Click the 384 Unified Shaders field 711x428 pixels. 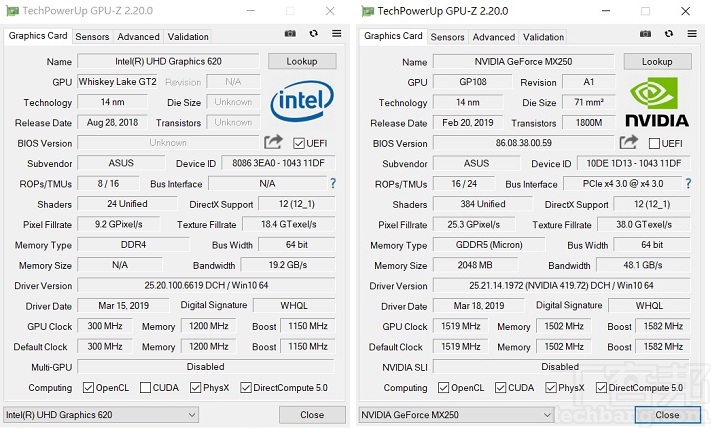(483, 204)
